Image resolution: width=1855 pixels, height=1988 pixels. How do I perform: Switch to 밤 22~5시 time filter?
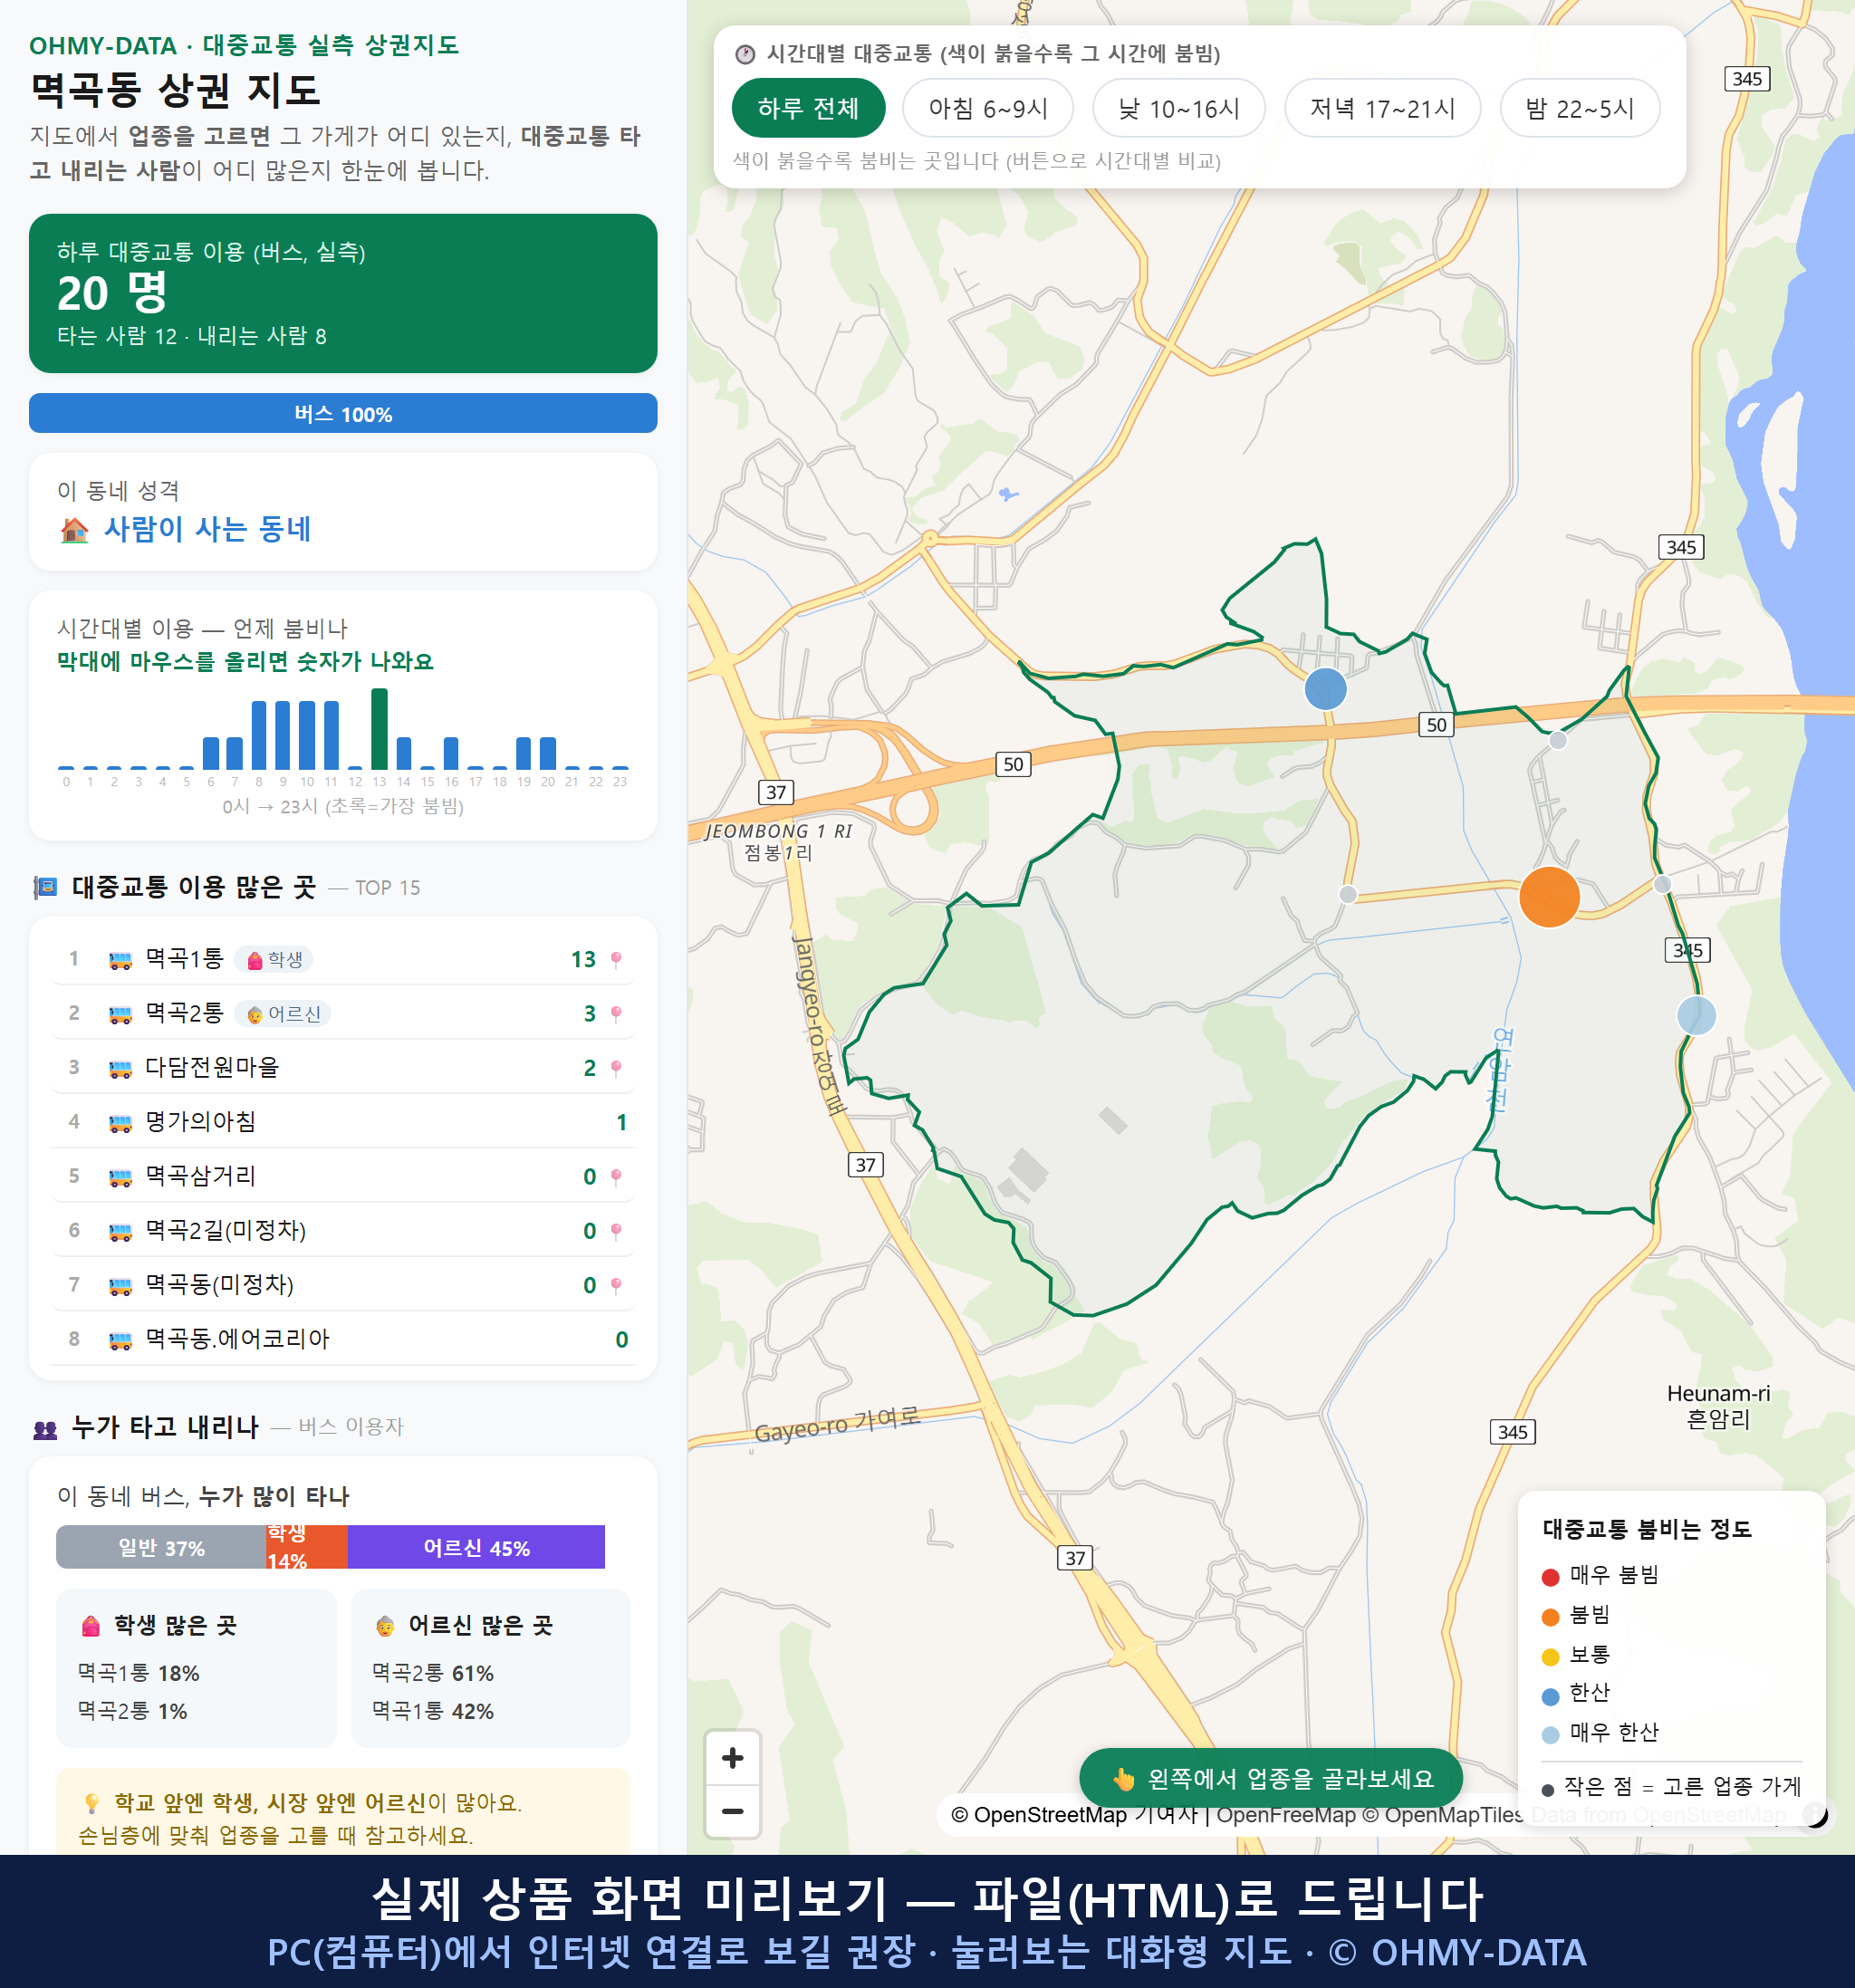[x=1580, y=108]
